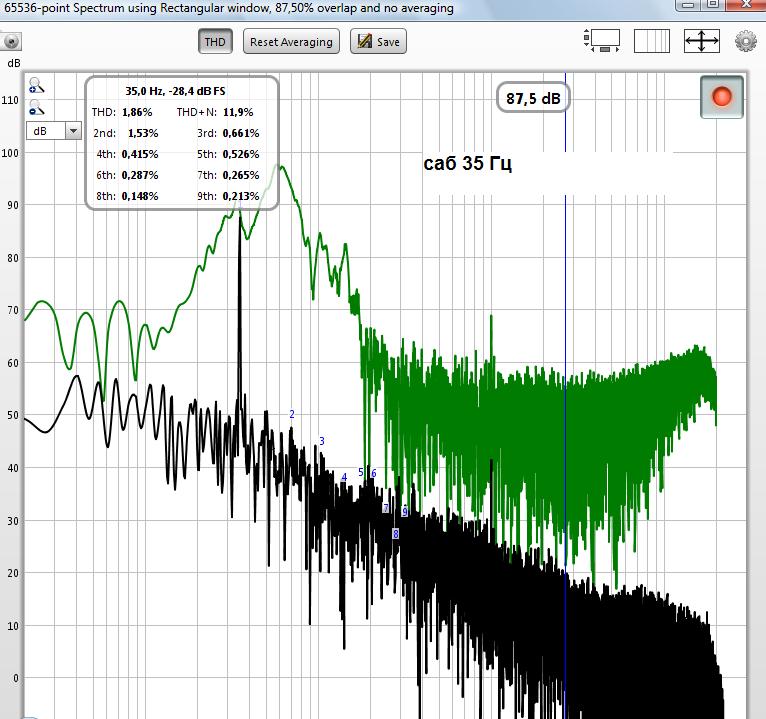Viewport: 766px width, 719px height.
Task: Click Reset Averaging button
Action: pyautogui.click(x=291, y=42)
